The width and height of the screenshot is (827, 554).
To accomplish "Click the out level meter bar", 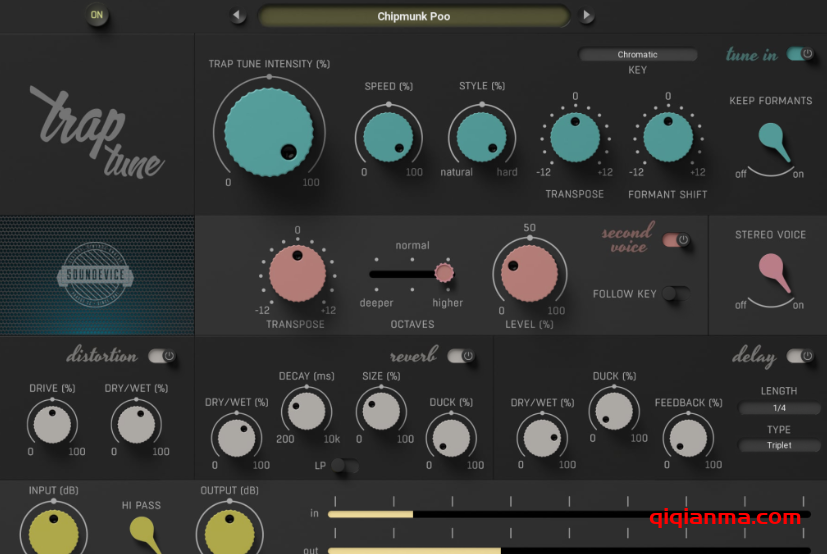I will point(569,550).
